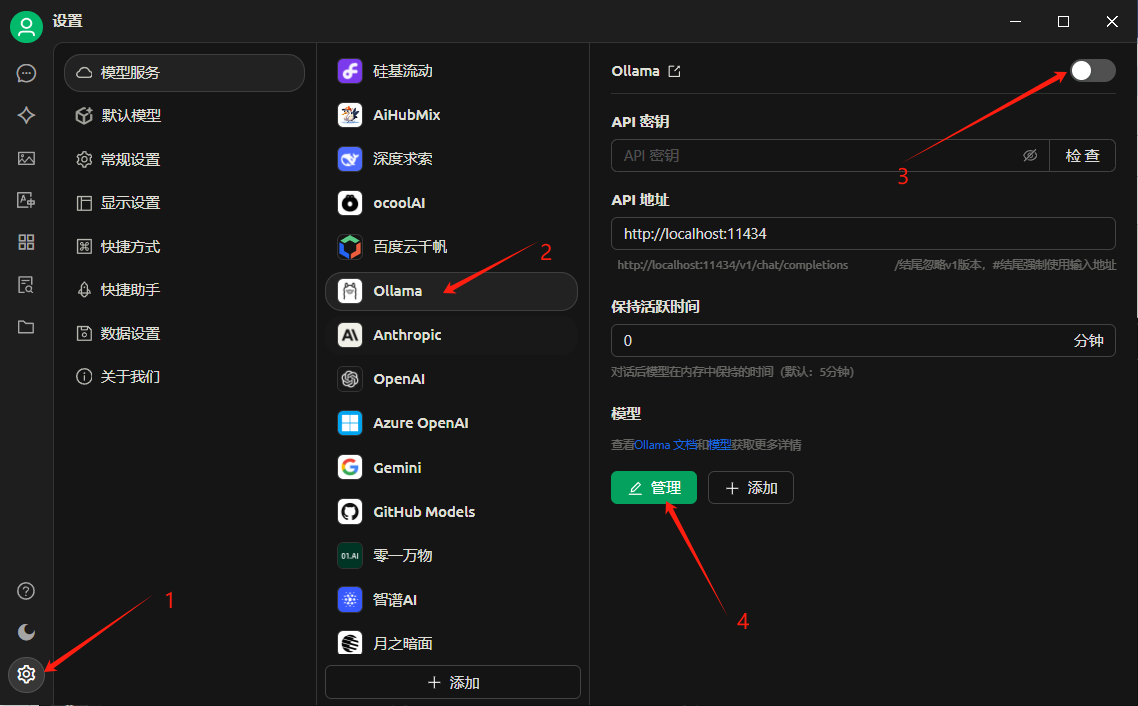Click the API 地址 input field
The height and width of the screenshot is (706, 1138).
(863, 234)
